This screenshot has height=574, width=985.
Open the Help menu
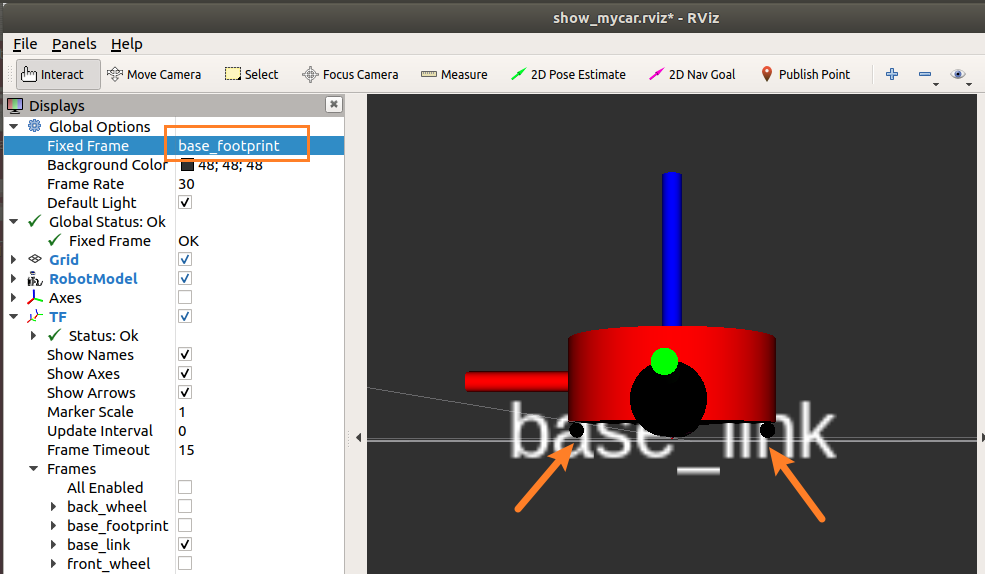coord(127,44)
